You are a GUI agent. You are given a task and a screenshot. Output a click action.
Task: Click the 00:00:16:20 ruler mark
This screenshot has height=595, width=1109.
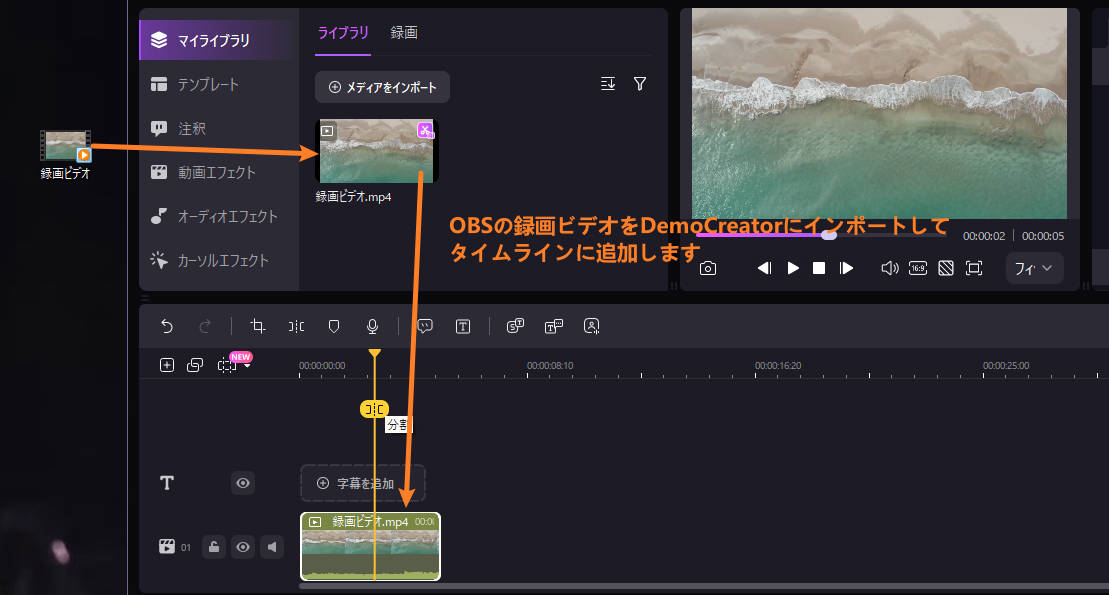pyautogui.click(x=778, y=366)
